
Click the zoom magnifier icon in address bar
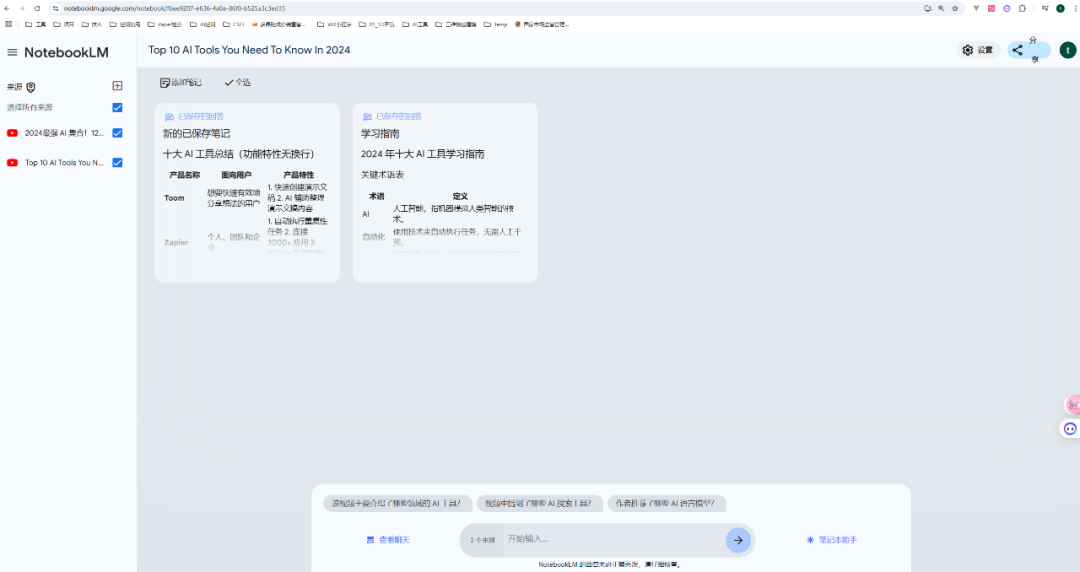941,8
